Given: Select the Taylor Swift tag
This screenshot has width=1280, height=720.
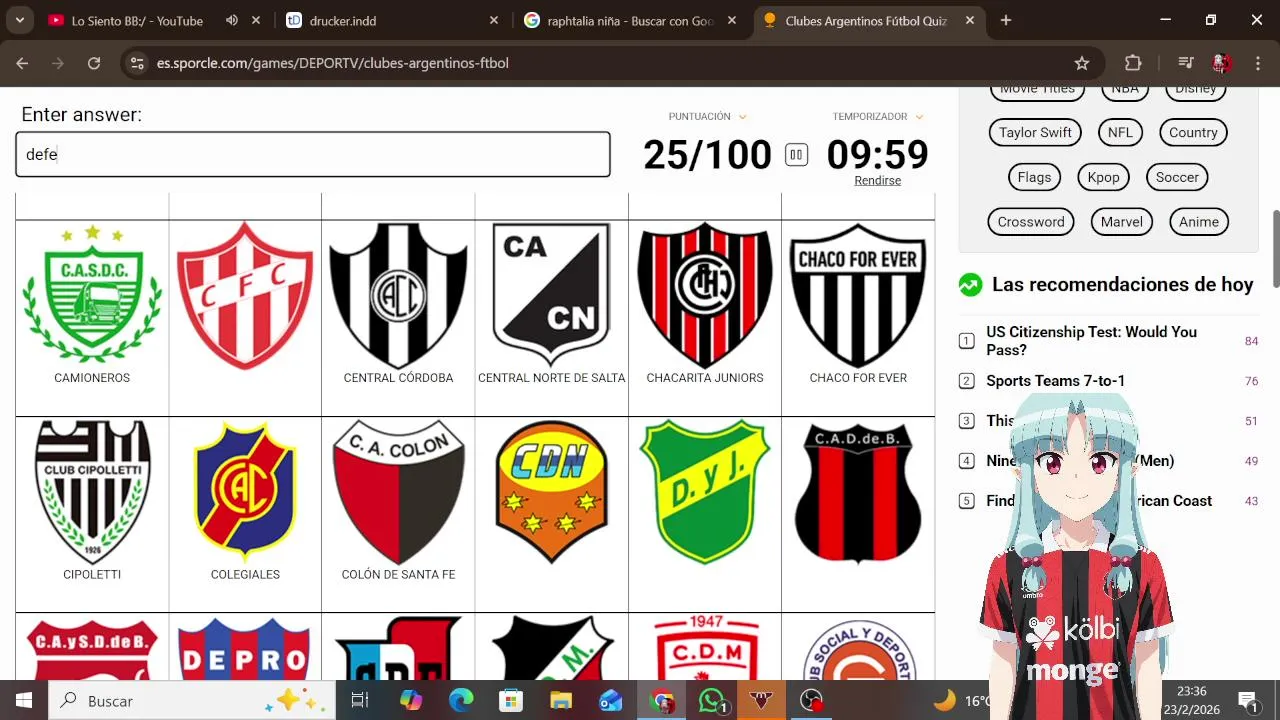Looking at the screenshot, I should 1035,133.
